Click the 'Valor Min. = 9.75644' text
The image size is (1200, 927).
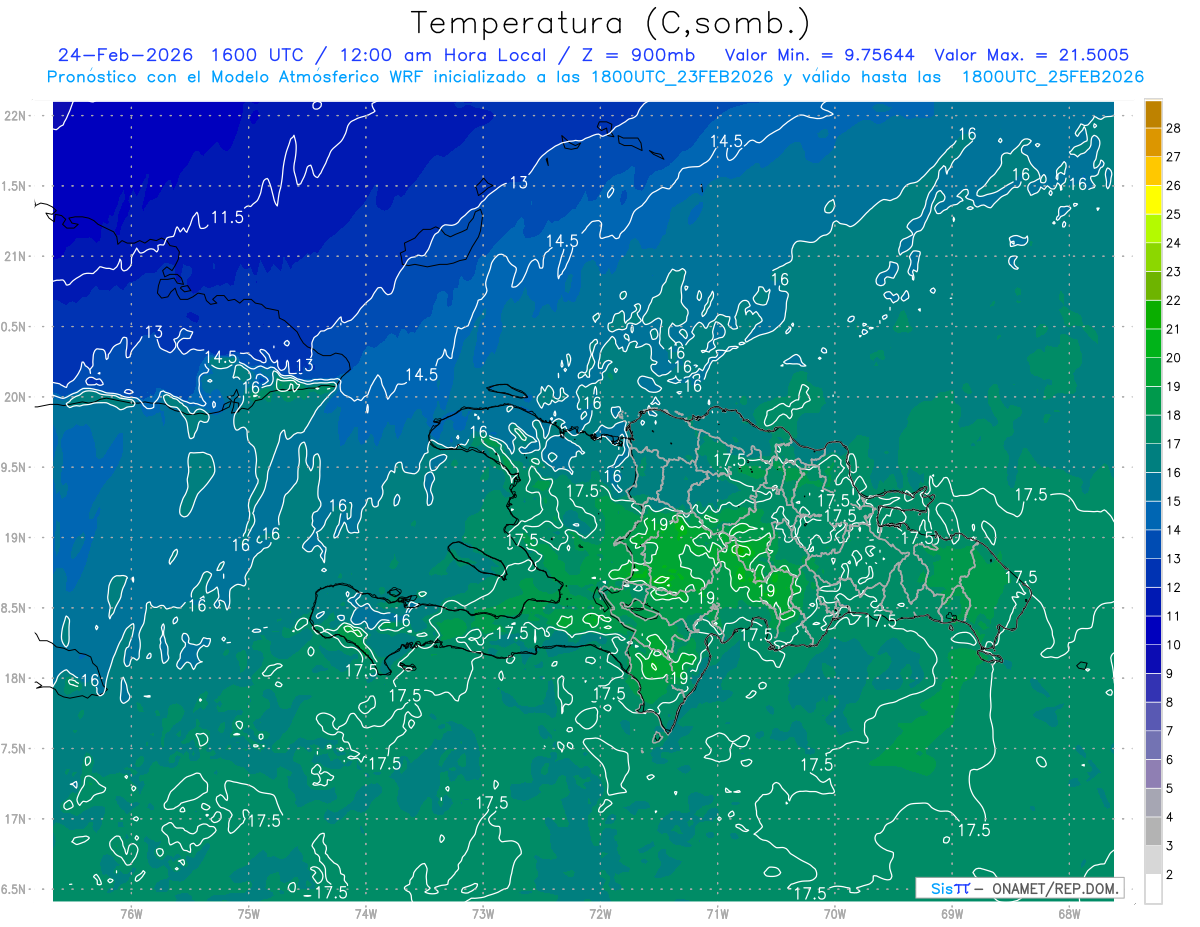click(821, 55)
